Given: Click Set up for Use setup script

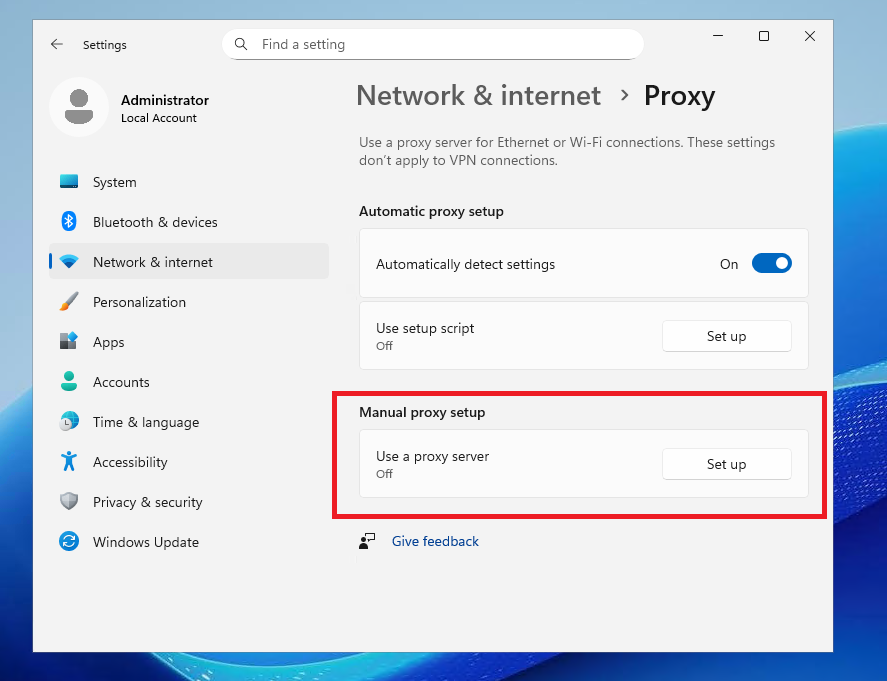Looking at the screenshot, I should (x=726, y=336).
